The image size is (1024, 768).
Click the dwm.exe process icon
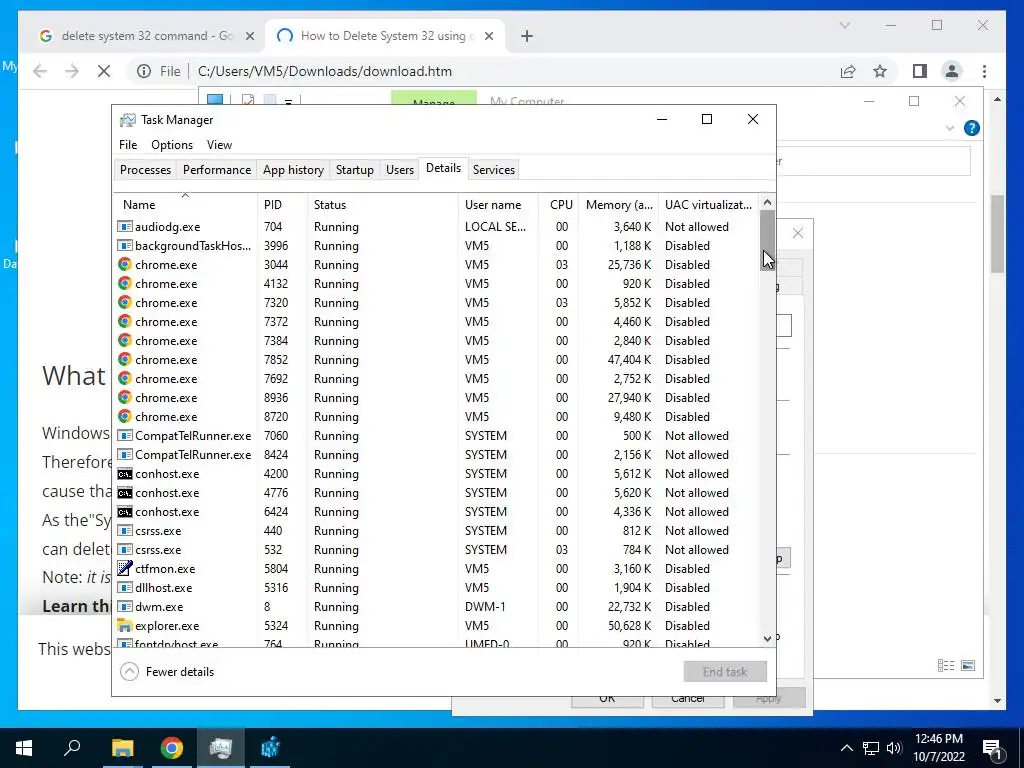coord(124,606)
